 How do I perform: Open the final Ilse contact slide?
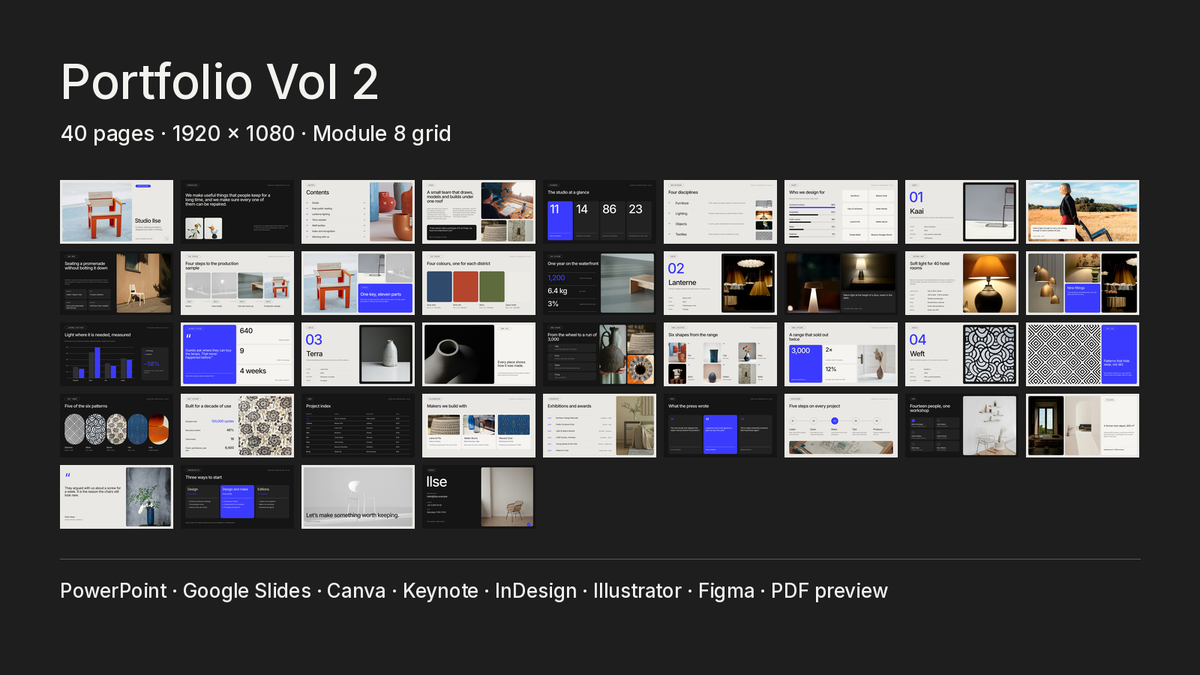pyautogui.click(x=479, y=496)
